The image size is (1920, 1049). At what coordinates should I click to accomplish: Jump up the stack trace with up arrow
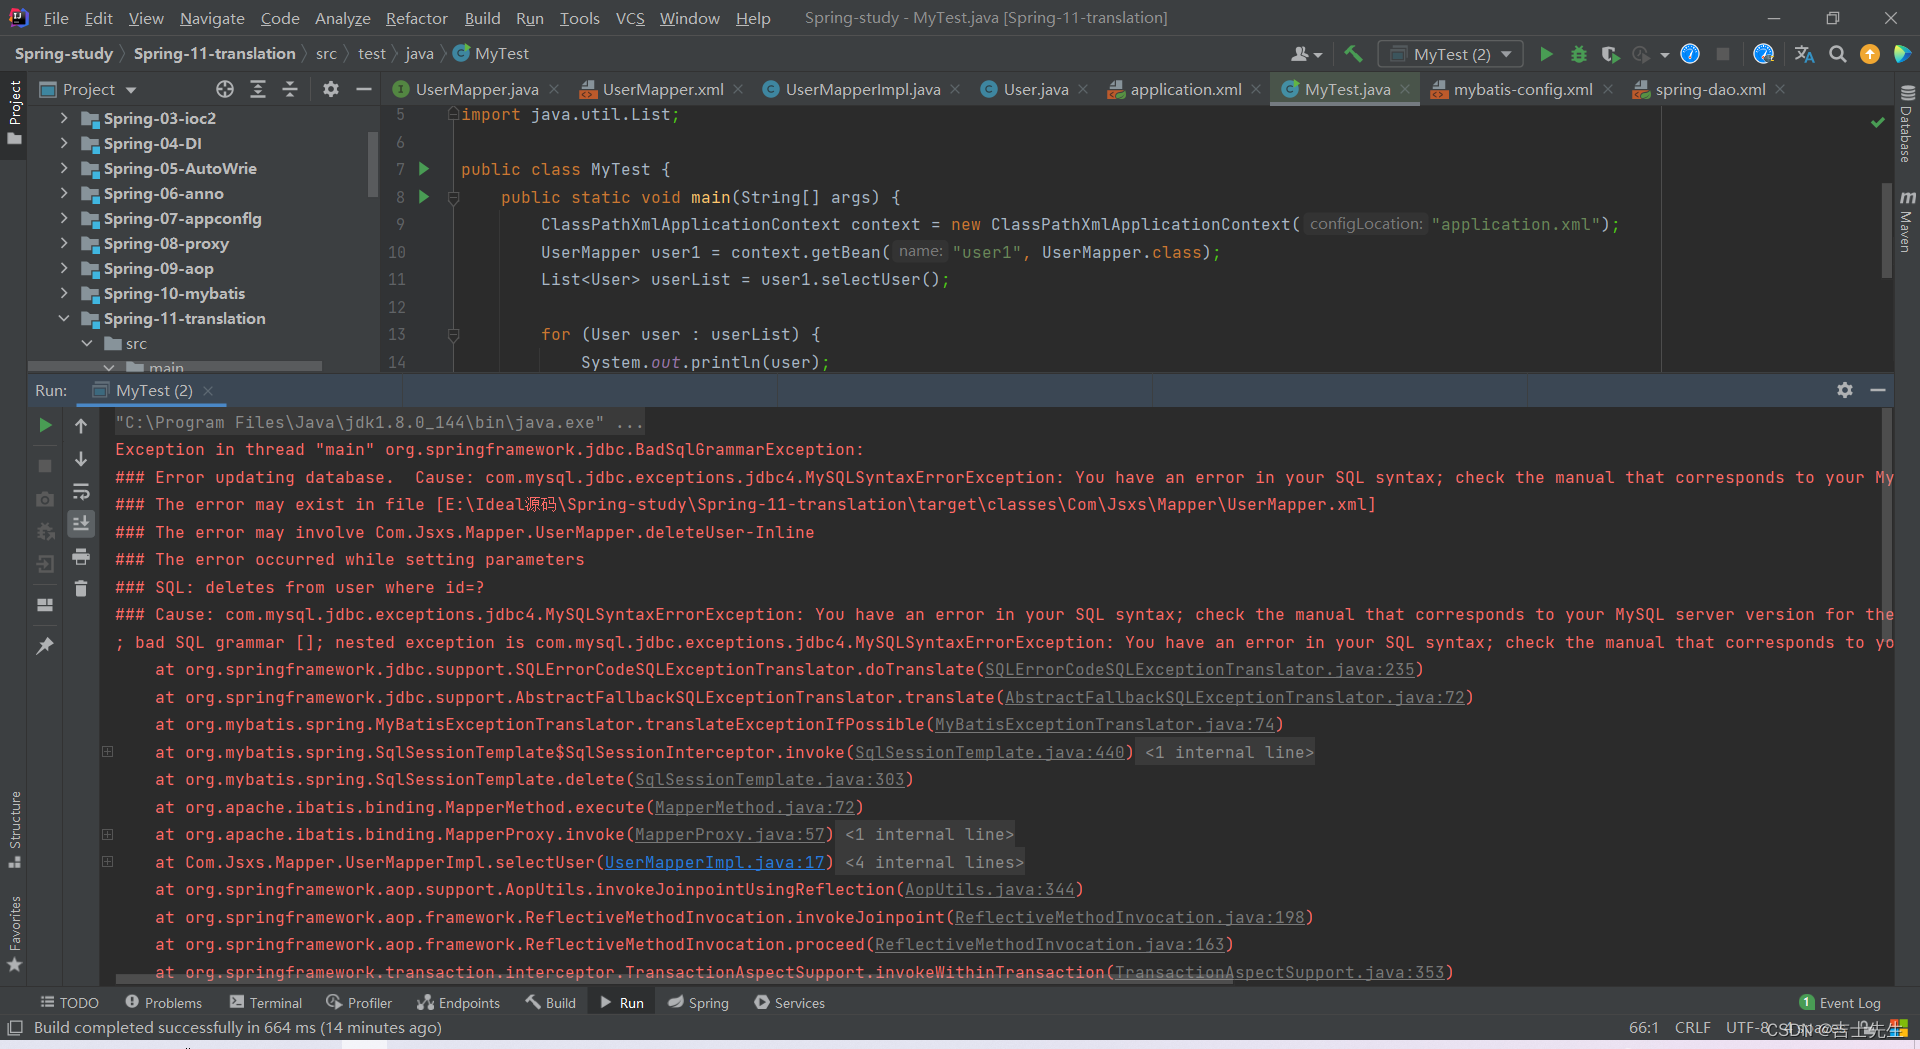point(81,426)
